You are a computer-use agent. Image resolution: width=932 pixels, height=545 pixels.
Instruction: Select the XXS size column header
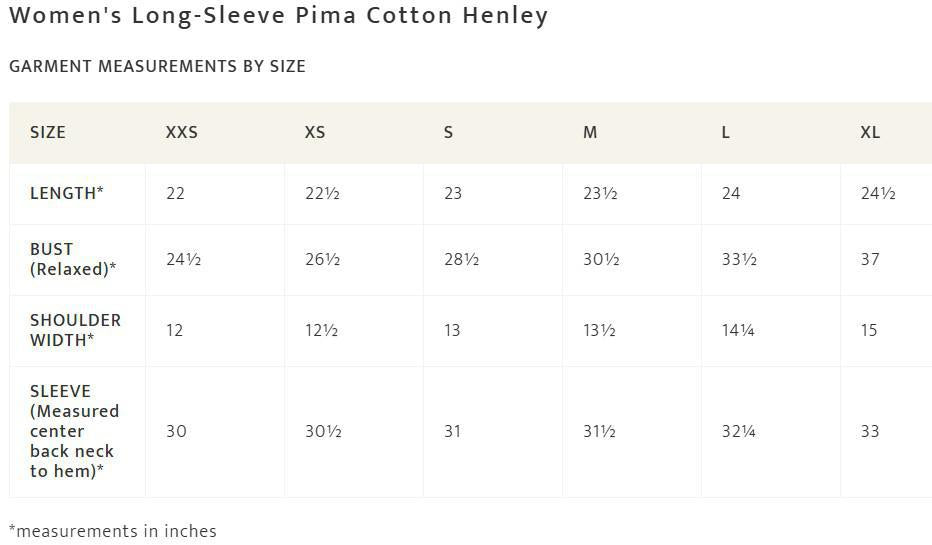[182, 132]
